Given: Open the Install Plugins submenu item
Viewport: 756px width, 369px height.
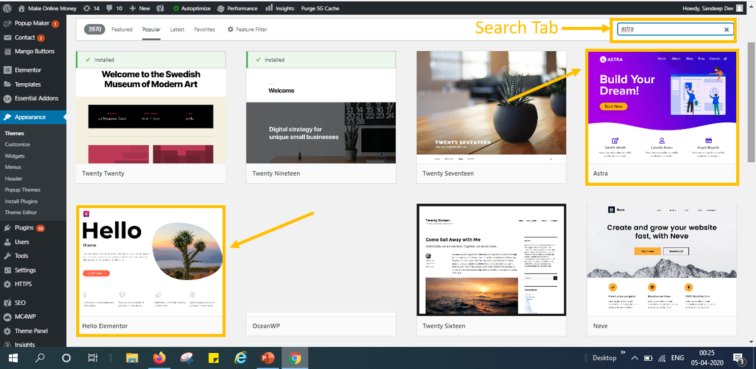Looking at the screenshot, I should [21, 201].
